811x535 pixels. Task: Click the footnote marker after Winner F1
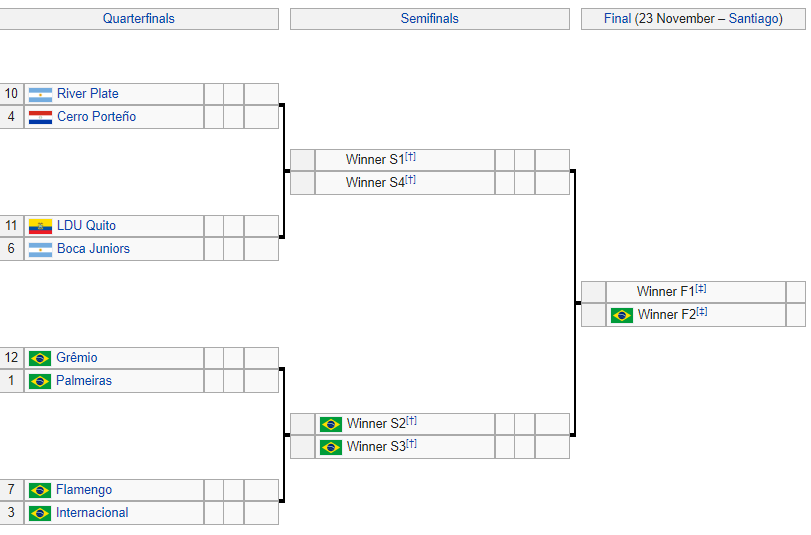[701, 289]
